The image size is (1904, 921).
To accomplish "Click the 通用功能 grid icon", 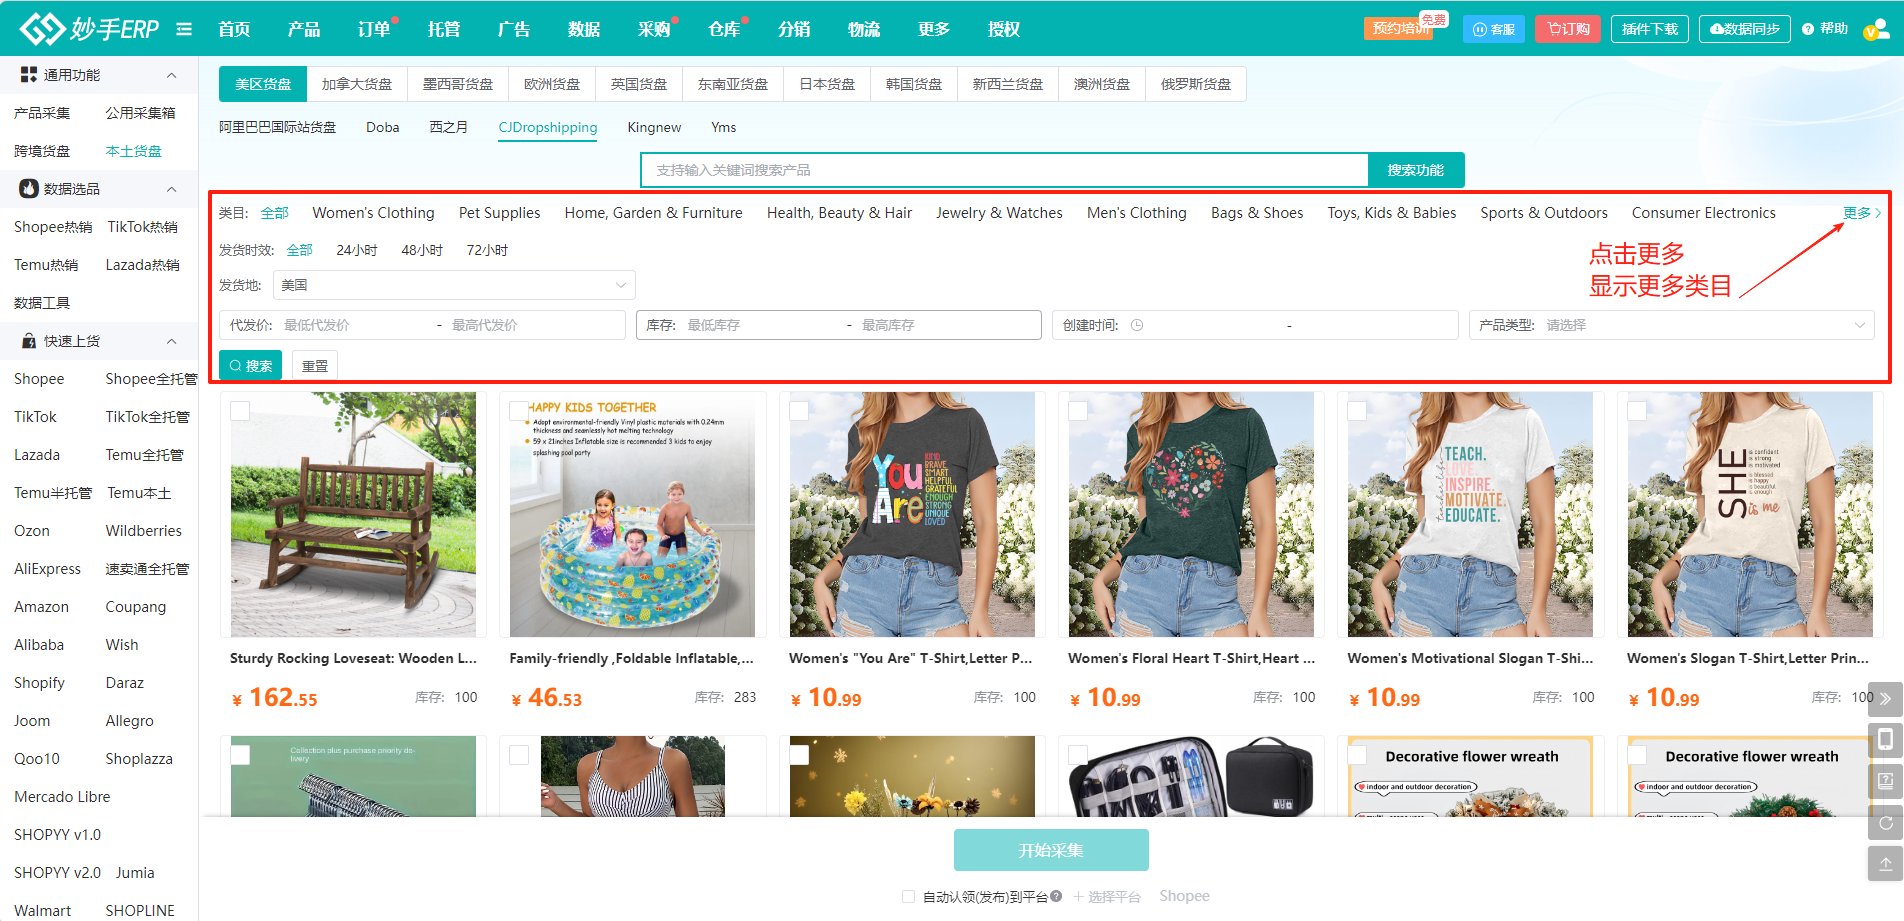I will [x=29, y=75].
